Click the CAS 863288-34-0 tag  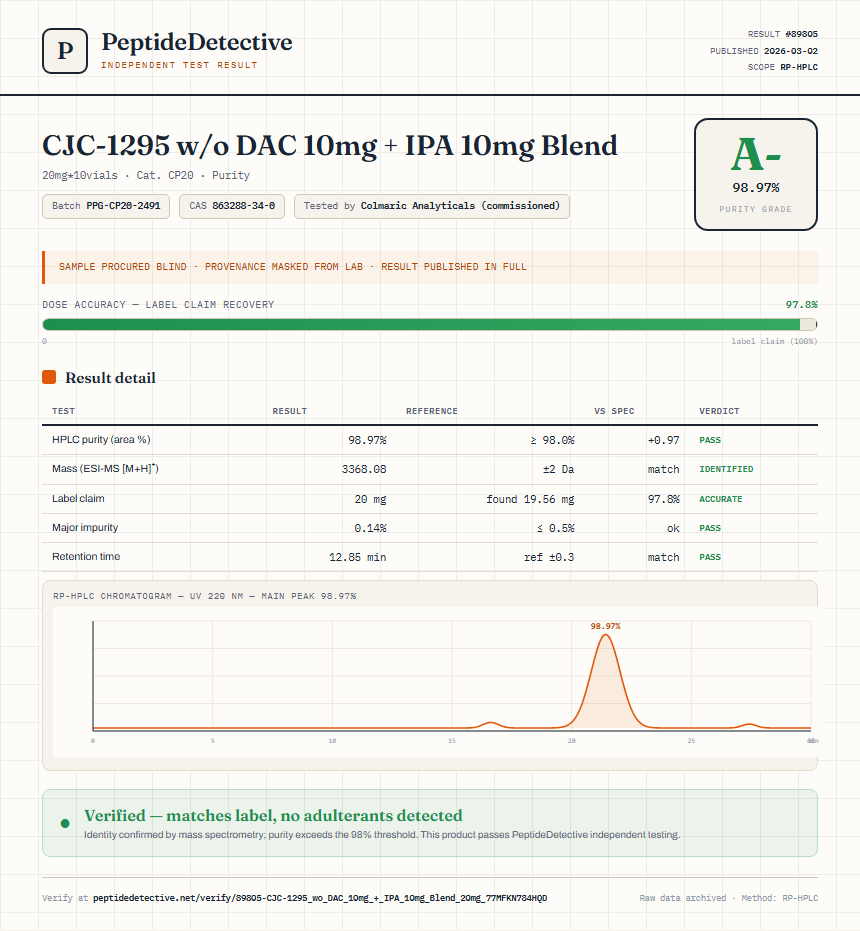pos(232,206)
